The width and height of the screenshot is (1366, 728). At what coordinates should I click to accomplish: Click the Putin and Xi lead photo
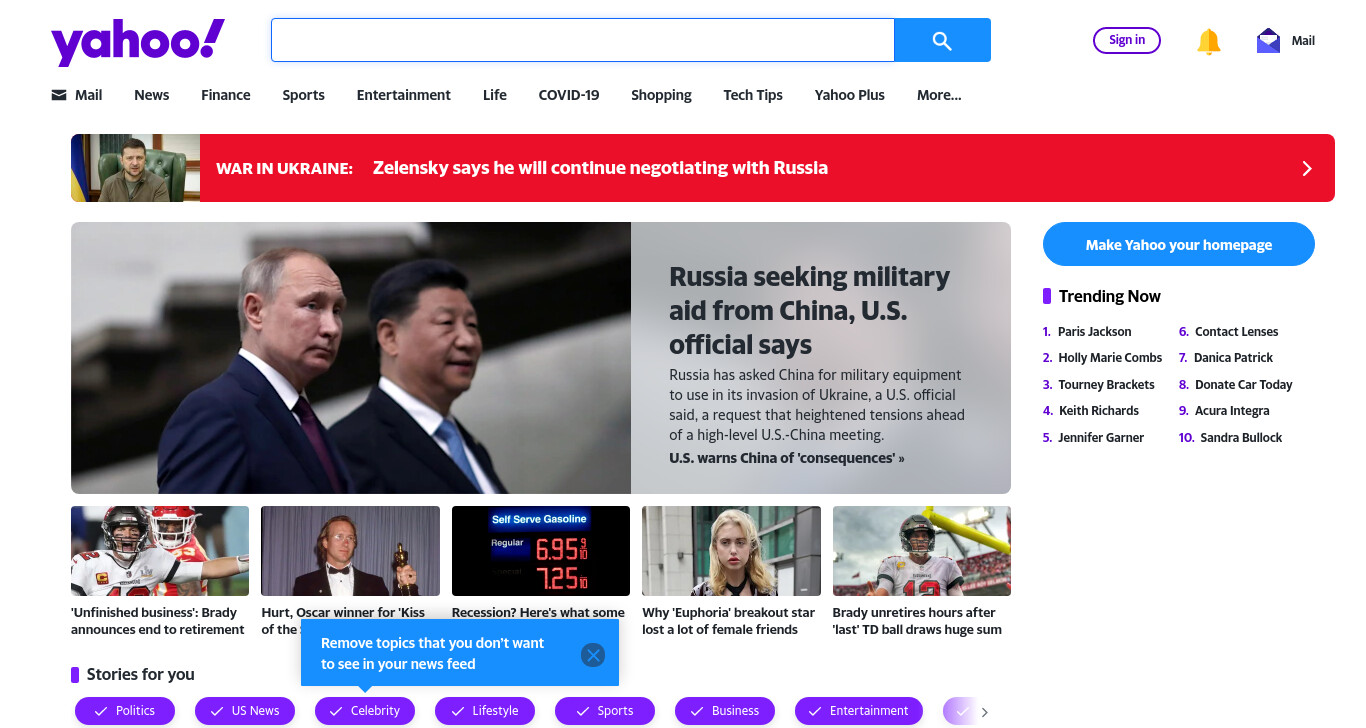[351, 358]
